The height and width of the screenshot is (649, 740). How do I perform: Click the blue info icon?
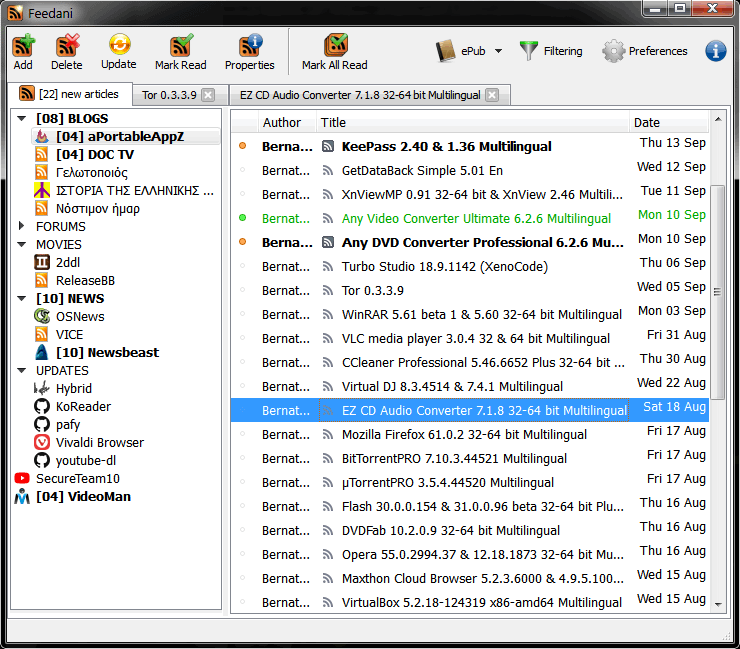(x=716, y=51)
